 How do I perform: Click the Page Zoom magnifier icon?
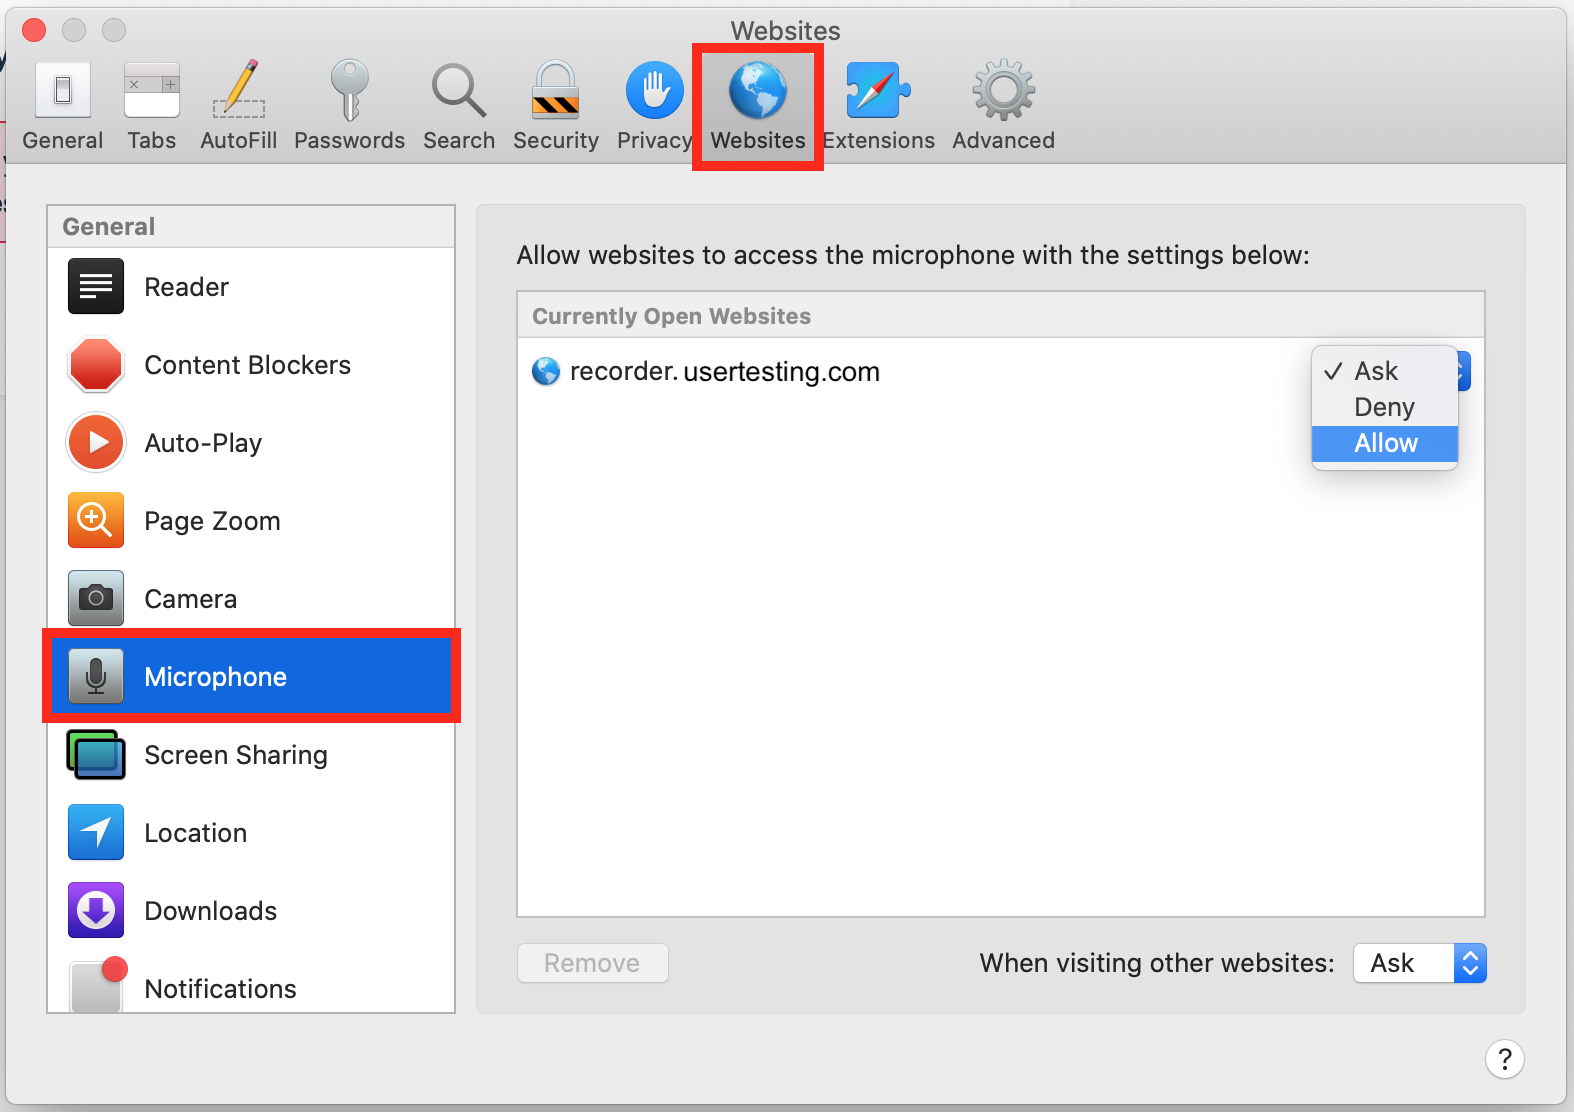[96, 520]
